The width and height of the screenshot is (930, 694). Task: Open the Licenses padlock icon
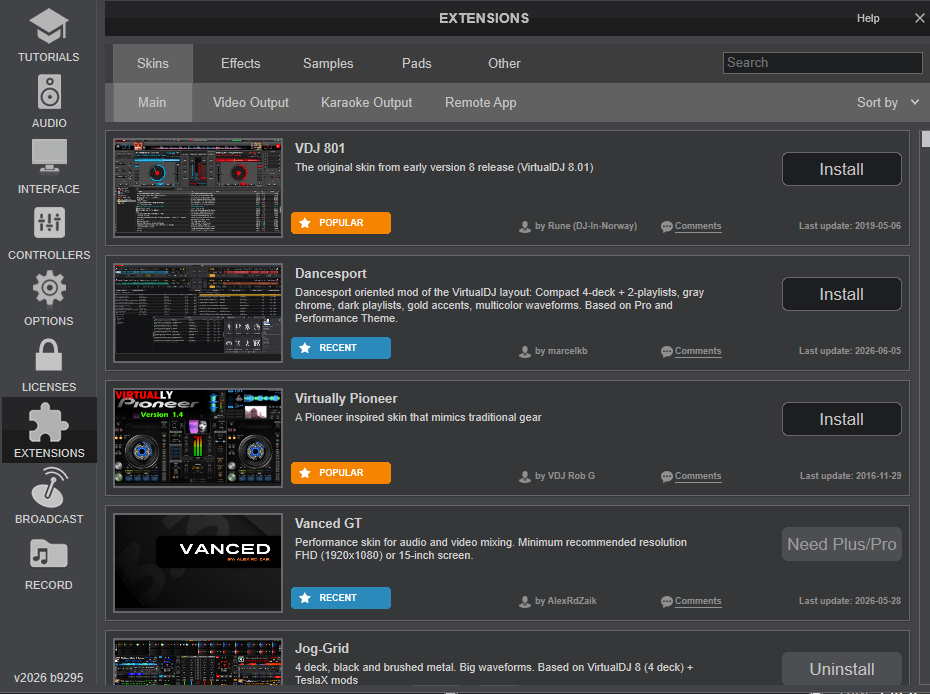[49, 355]
